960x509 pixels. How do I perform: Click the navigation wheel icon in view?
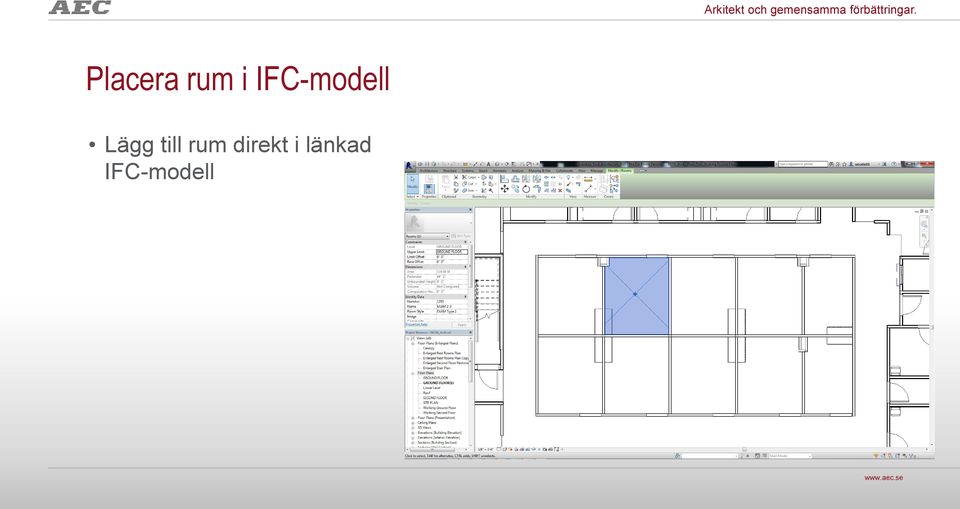coord(924,222)
